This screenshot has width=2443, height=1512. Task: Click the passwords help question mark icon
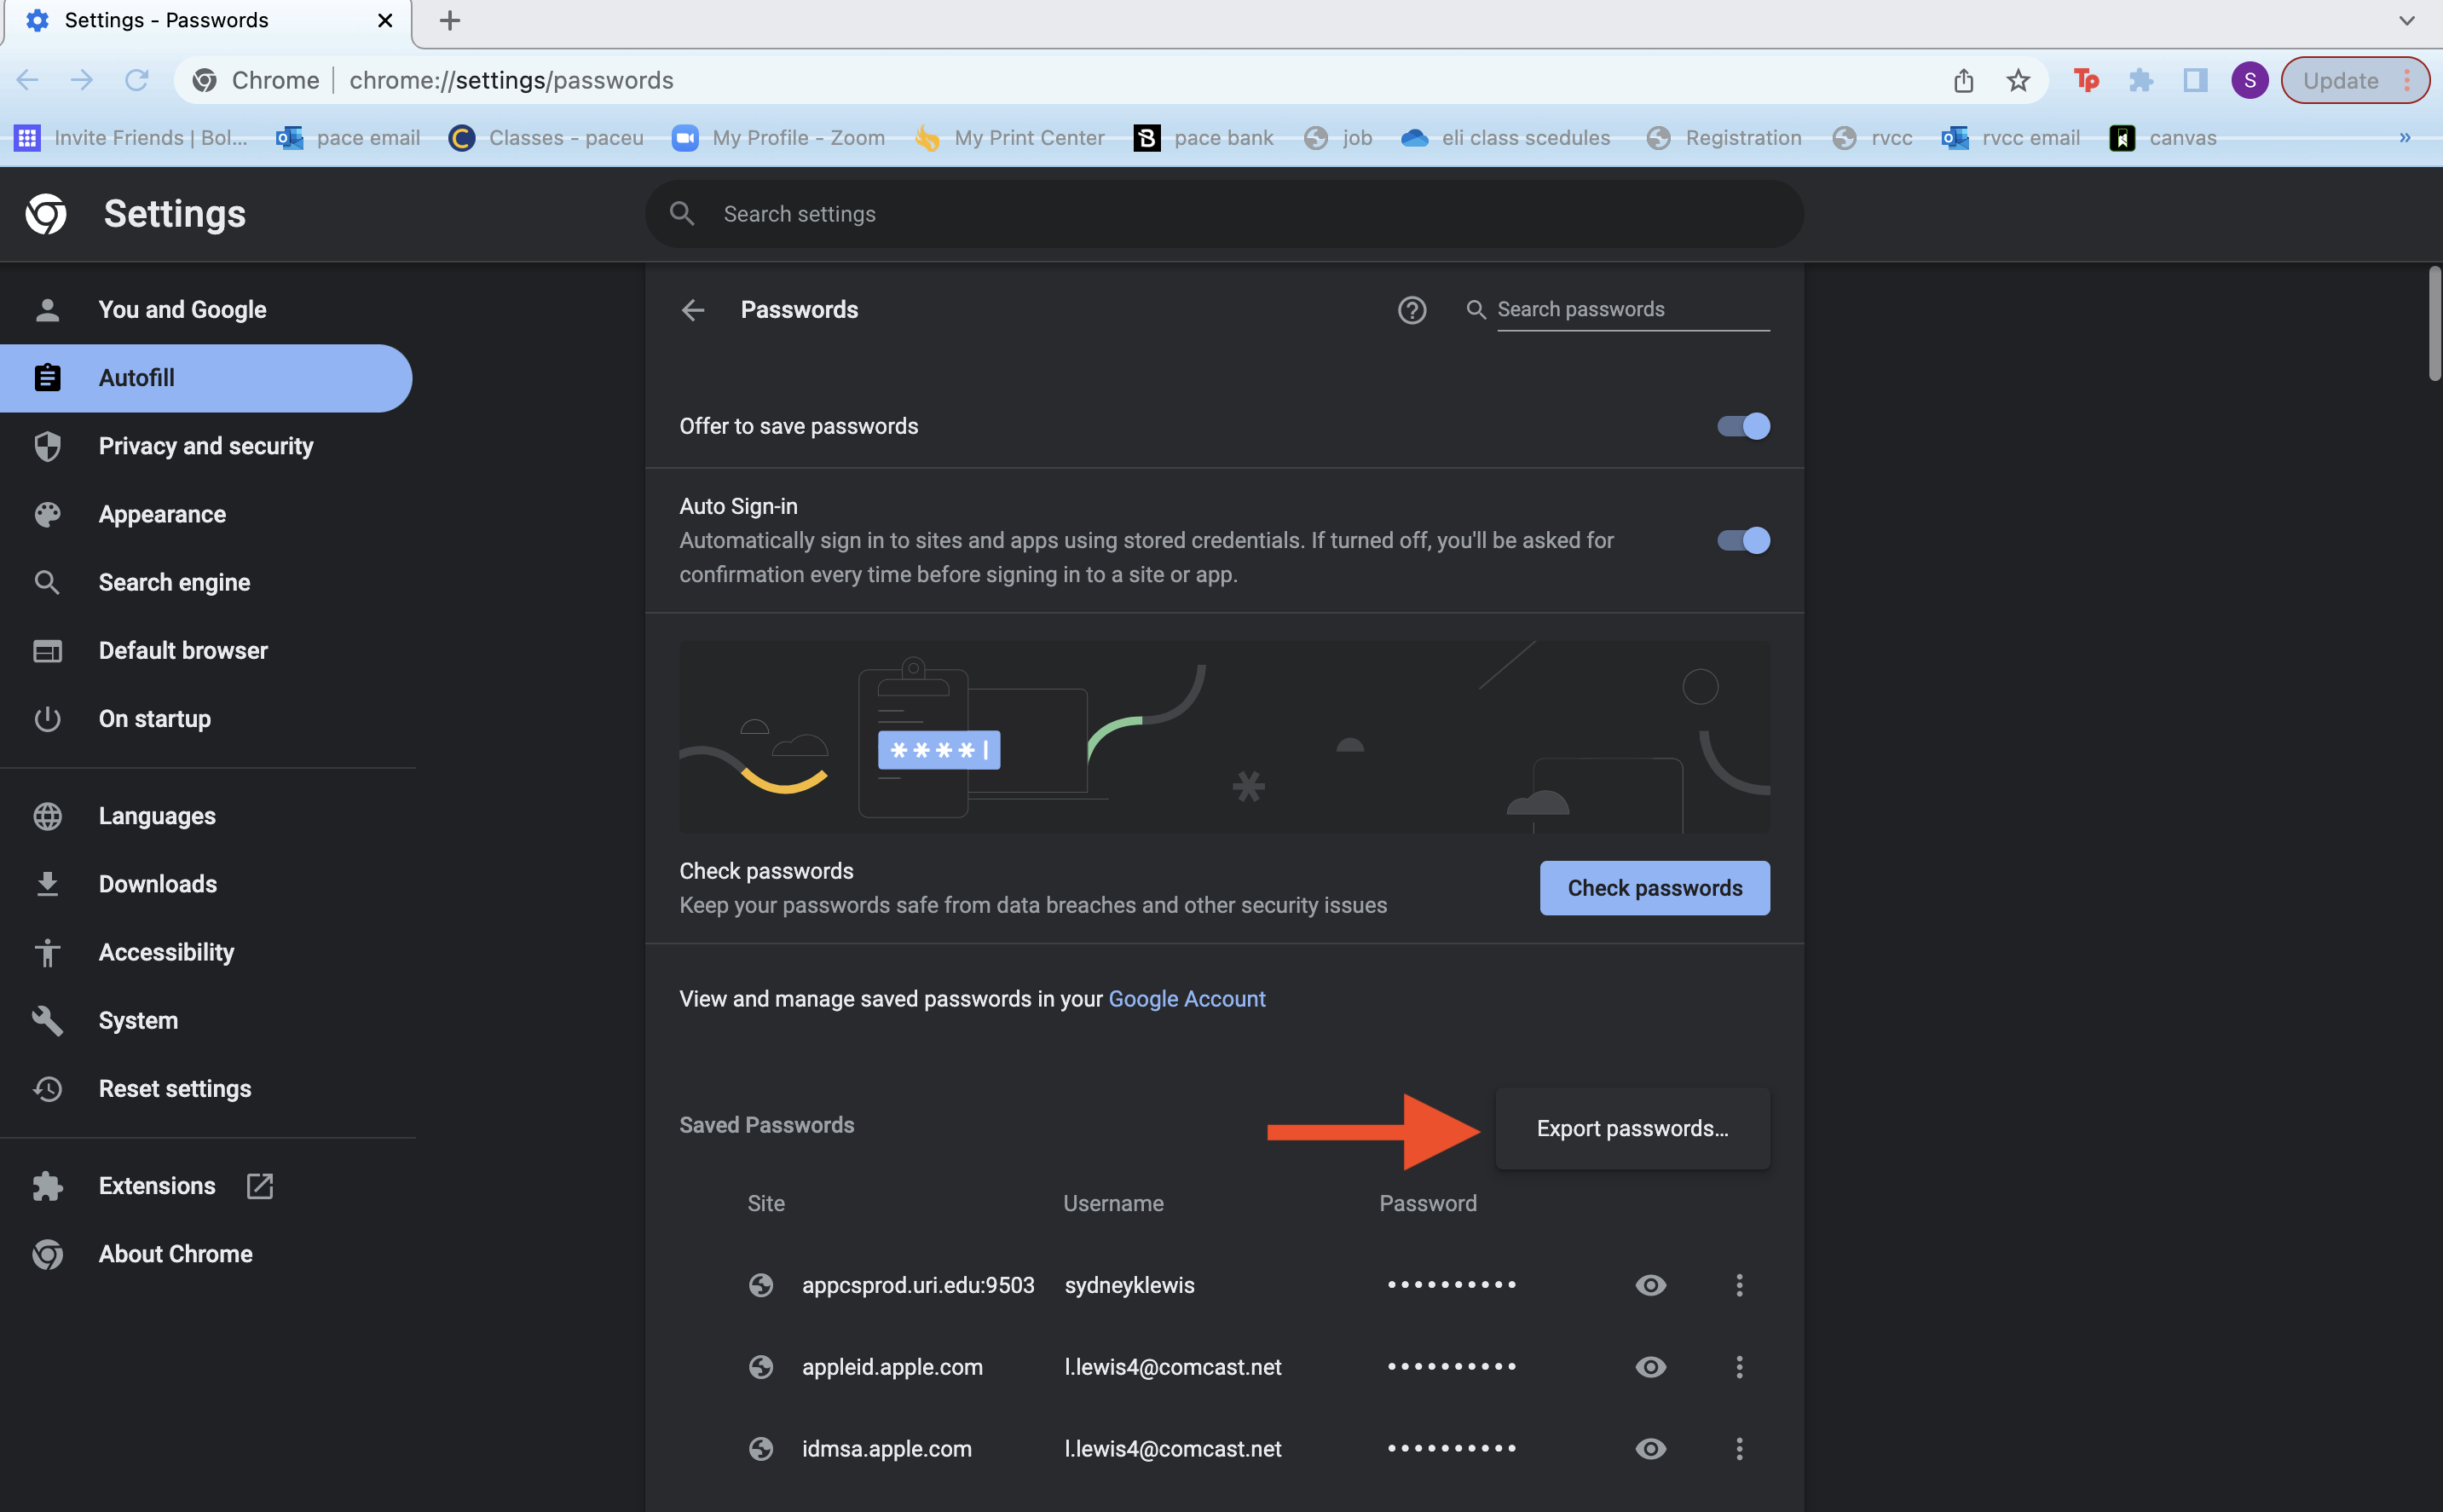(1411, 310)
